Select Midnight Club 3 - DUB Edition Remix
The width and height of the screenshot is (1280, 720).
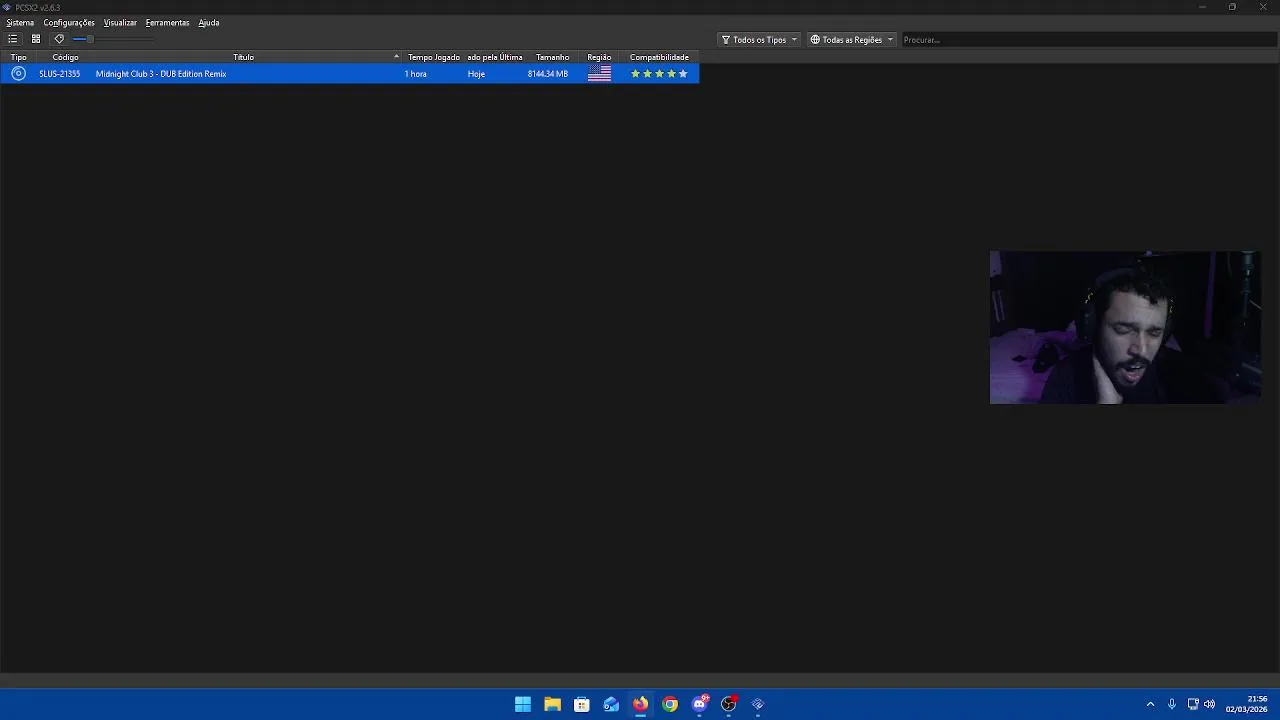click(161, 74)
